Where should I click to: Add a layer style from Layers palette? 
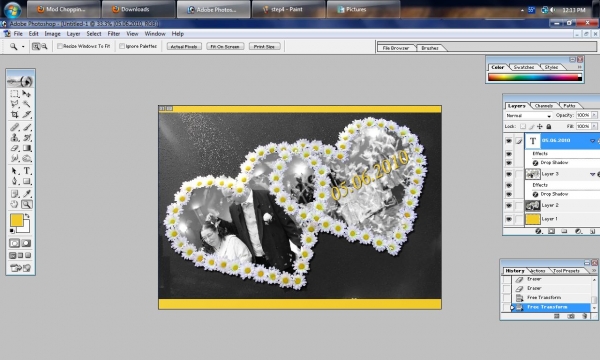tap(538, 231)
